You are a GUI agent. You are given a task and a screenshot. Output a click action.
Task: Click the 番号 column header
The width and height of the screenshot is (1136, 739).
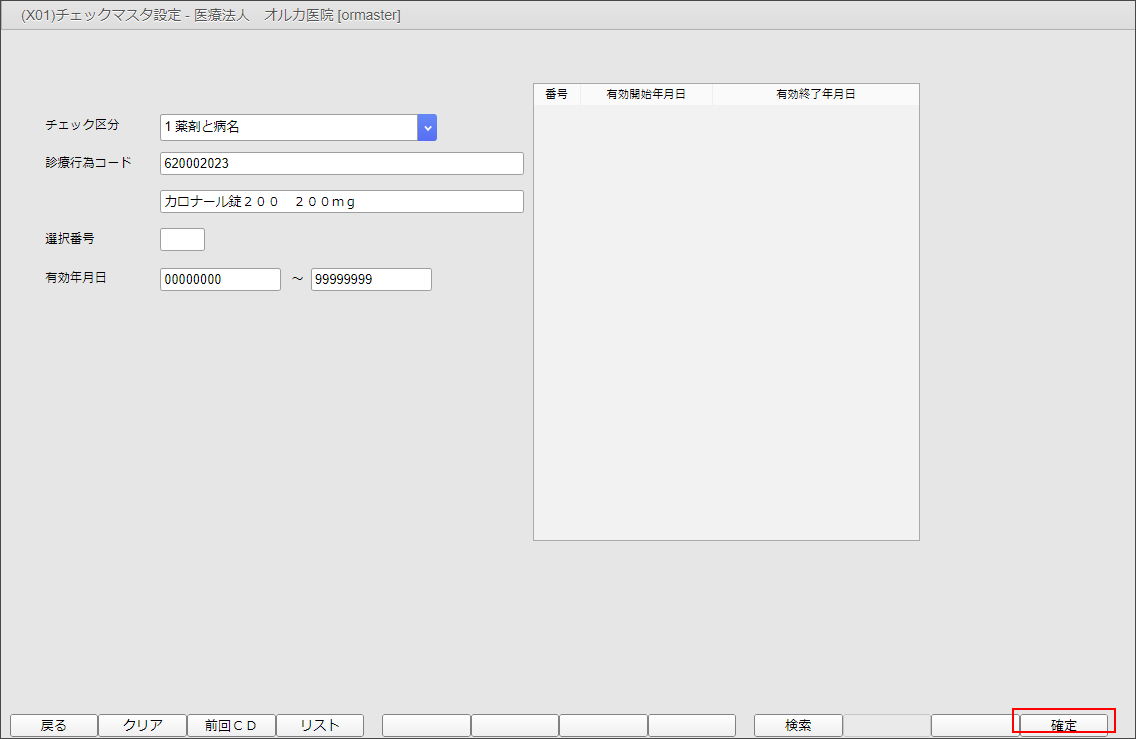coord(556,94)
